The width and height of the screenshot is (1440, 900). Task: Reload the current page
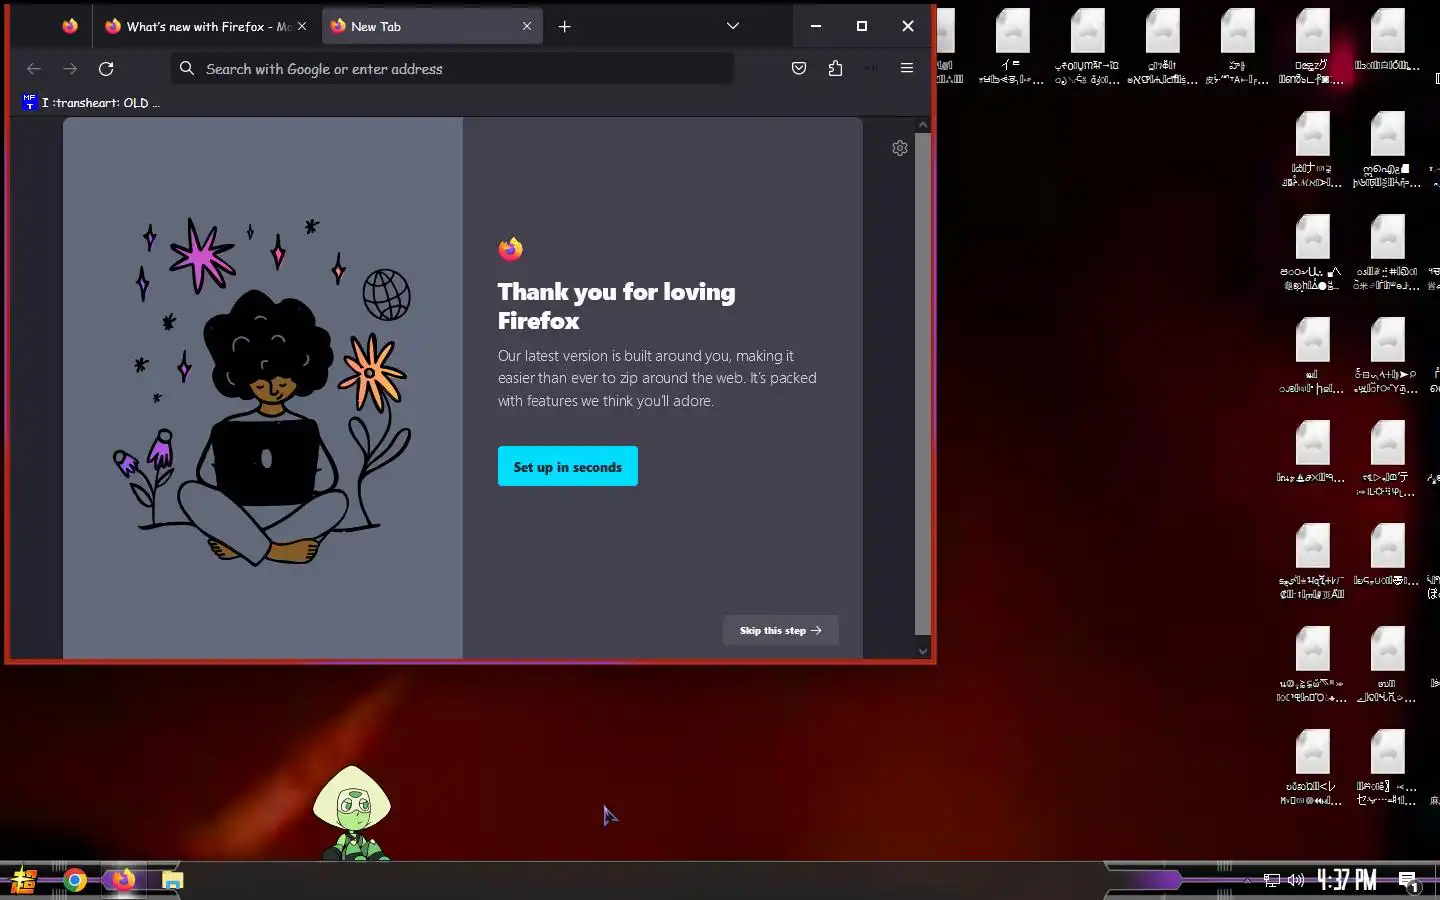pos(106,69)
